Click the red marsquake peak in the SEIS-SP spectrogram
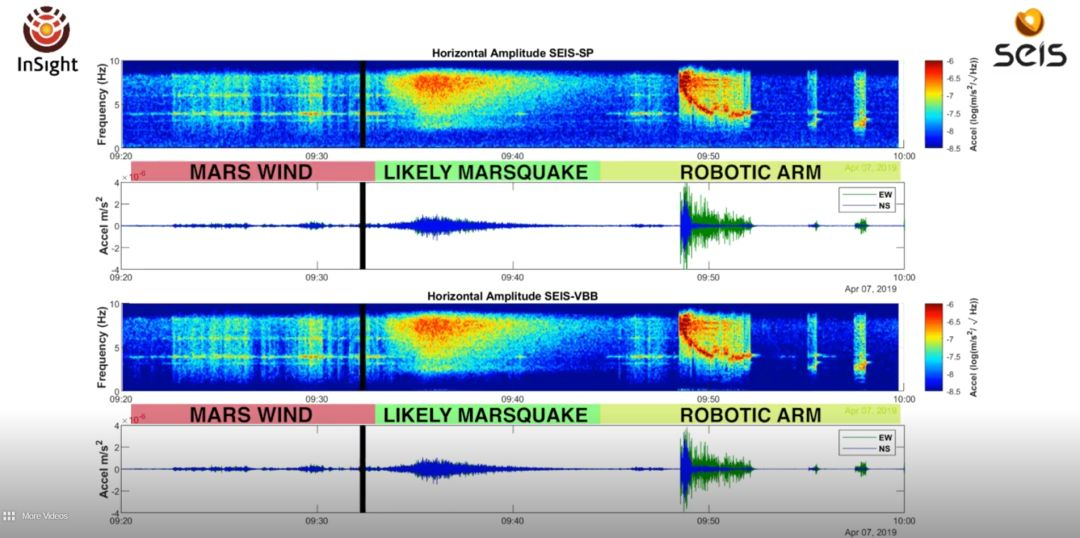 (x=436, y=84)
